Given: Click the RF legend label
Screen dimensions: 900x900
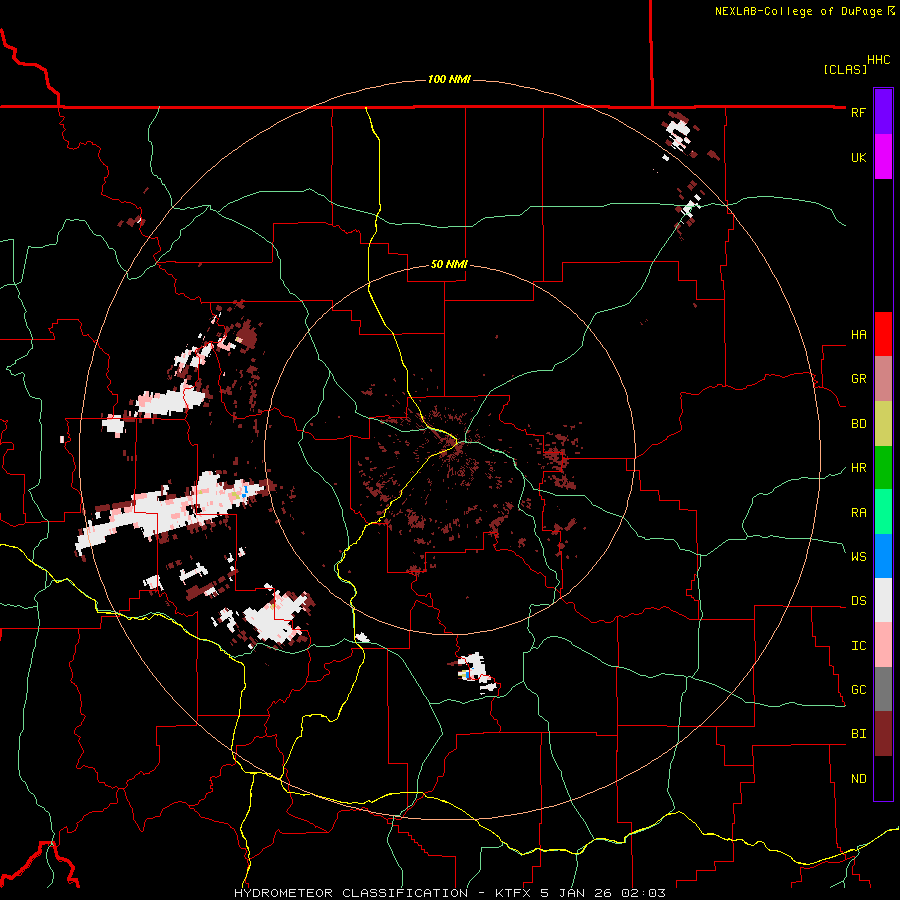Looking at the screenshot, I should [x=858, y=112].
